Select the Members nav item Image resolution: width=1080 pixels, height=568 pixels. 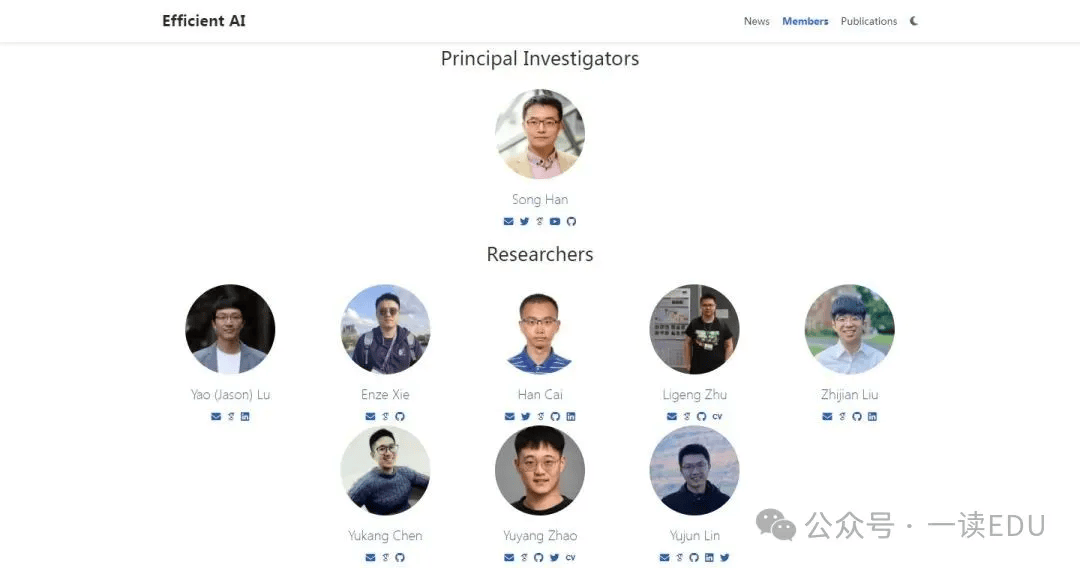805,21
